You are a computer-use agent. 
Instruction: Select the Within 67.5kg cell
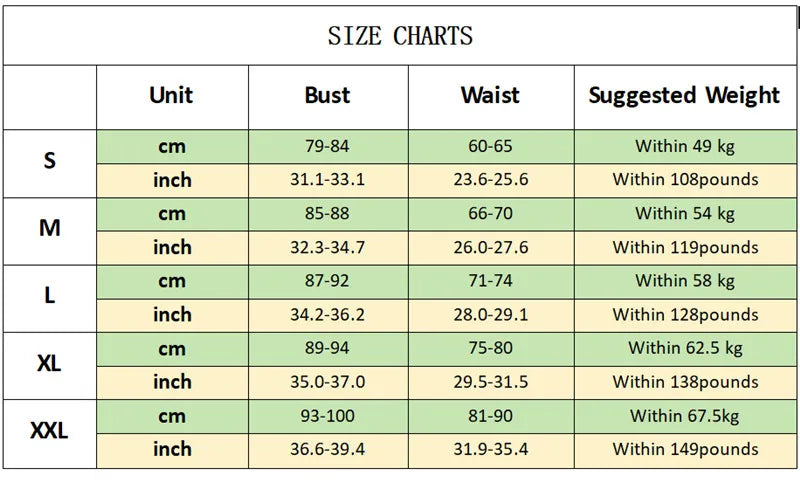tap(684, 416)
